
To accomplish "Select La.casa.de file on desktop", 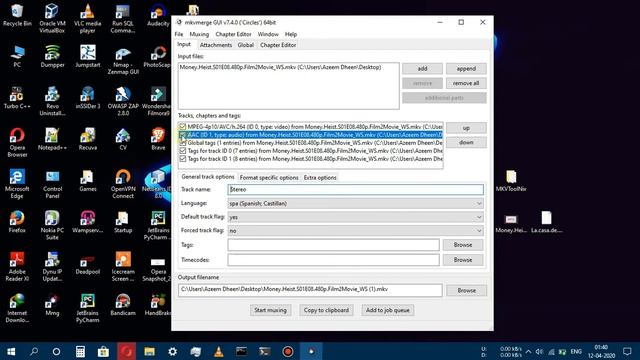I will [x=547, y=222].
